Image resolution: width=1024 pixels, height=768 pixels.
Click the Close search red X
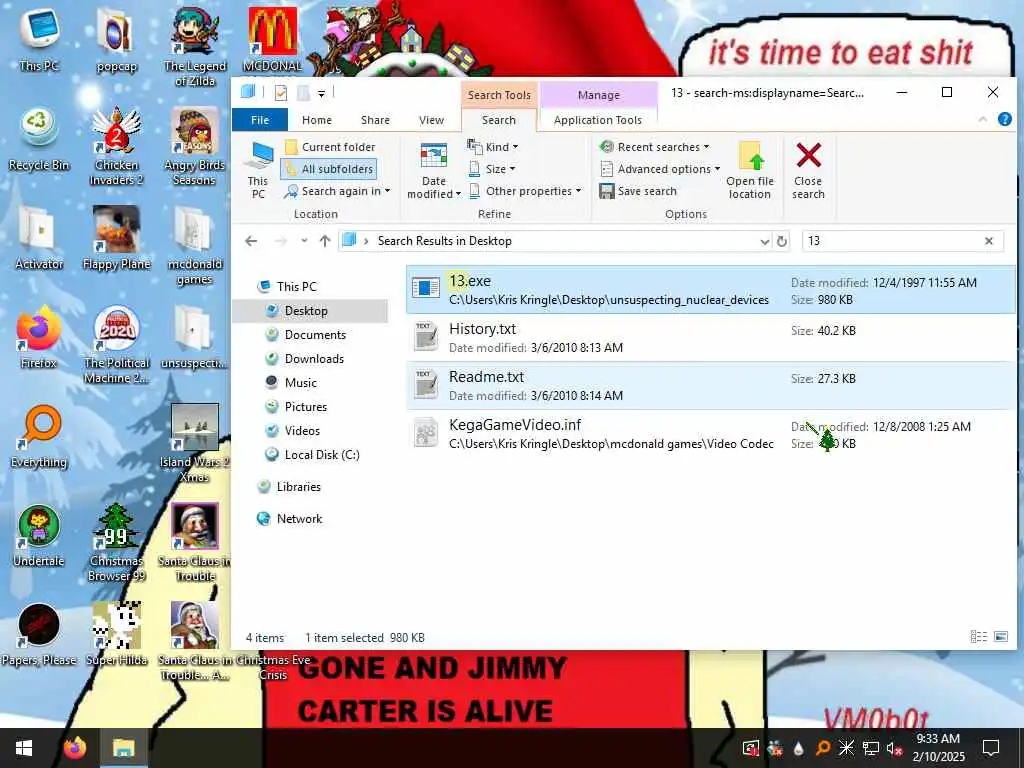[808, 170]
